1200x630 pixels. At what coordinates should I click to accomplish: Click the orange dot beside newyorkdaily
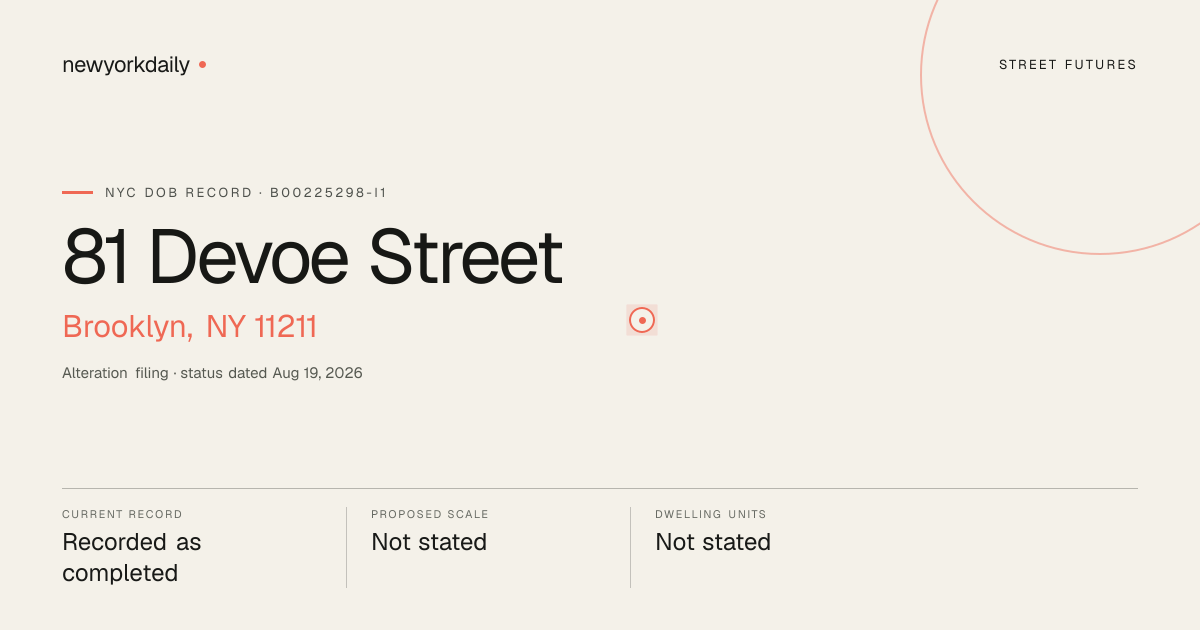(x=202, y=65)
